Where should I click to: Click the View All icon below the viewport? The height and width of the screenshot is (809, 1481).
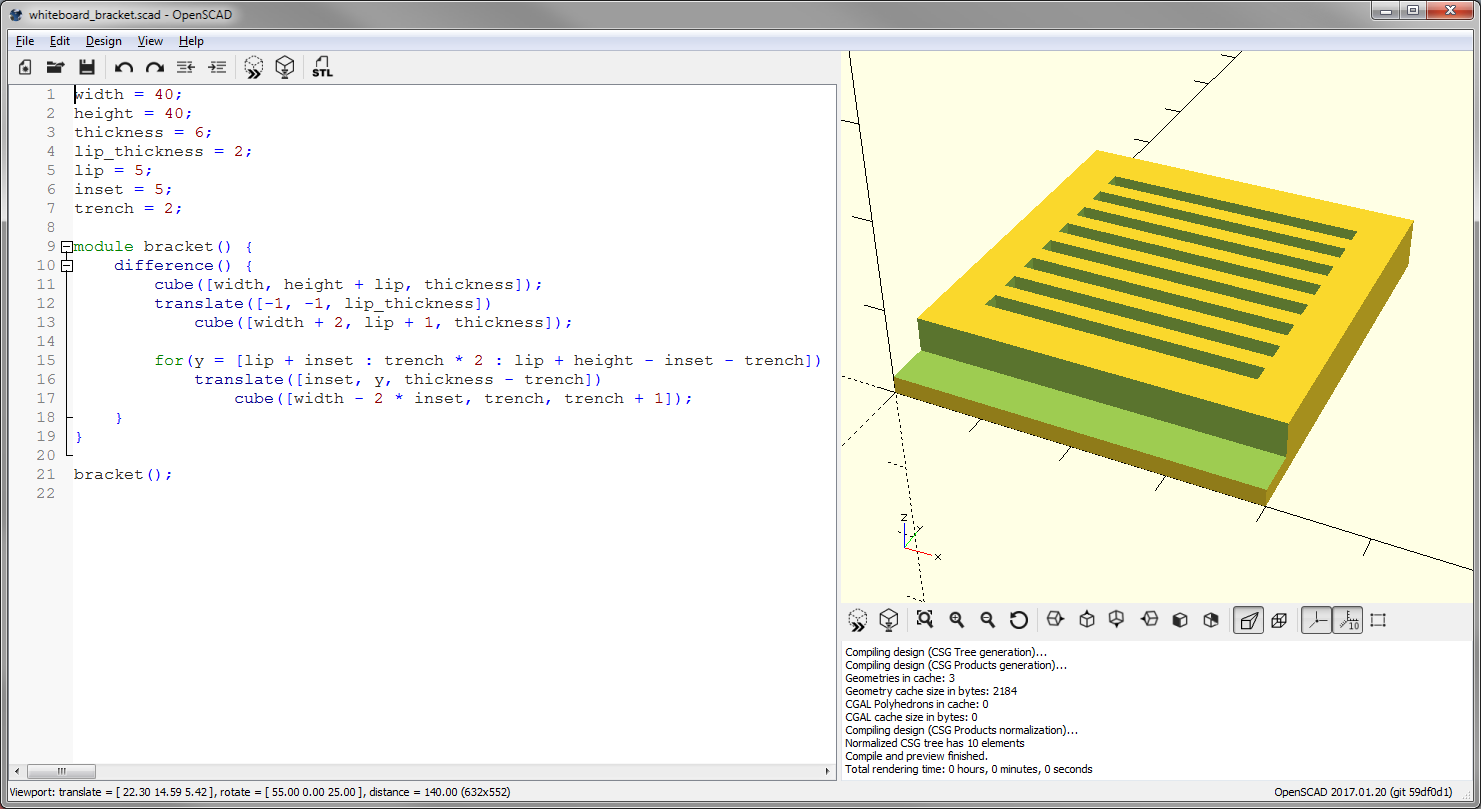click(924, 620)
